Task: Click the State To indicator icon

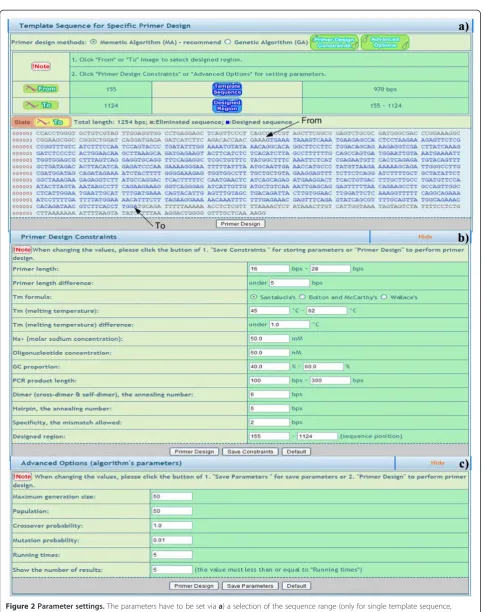Action: [x=52, y=122]
